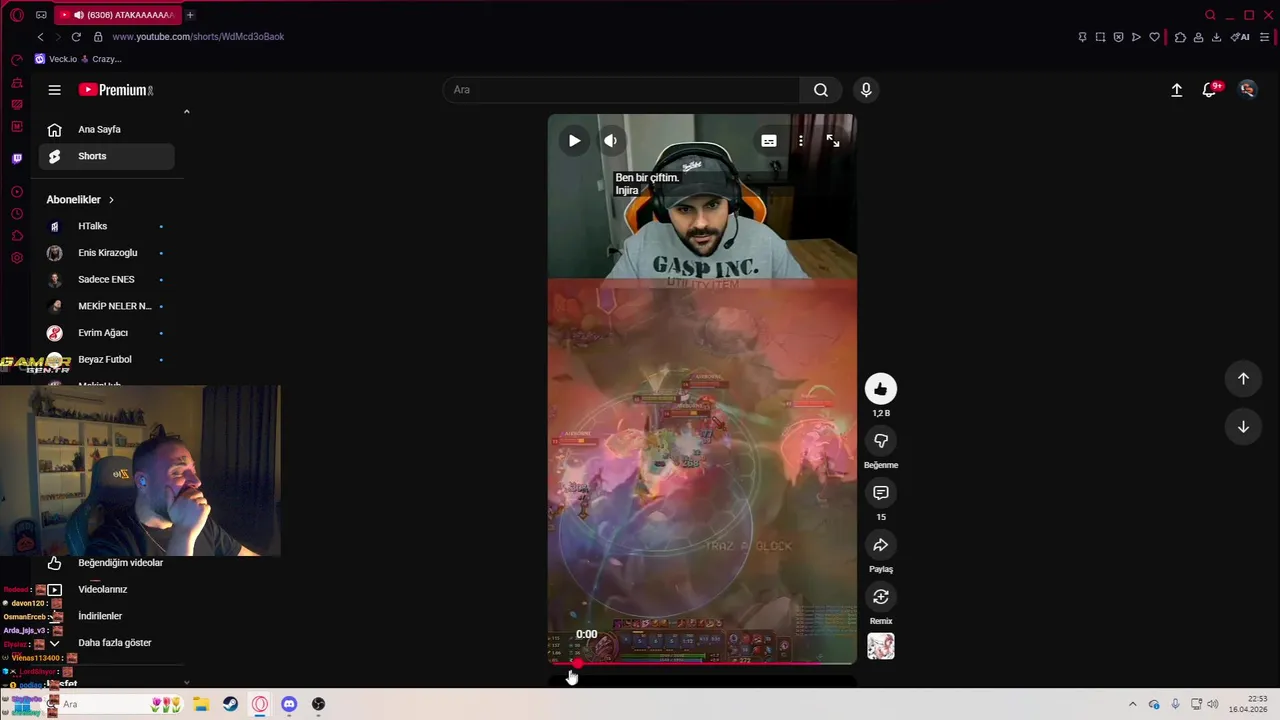This screenshot has width=1280, height=720.
Task: Open File Explorer from taskbar
Action: tap(200, 704)
